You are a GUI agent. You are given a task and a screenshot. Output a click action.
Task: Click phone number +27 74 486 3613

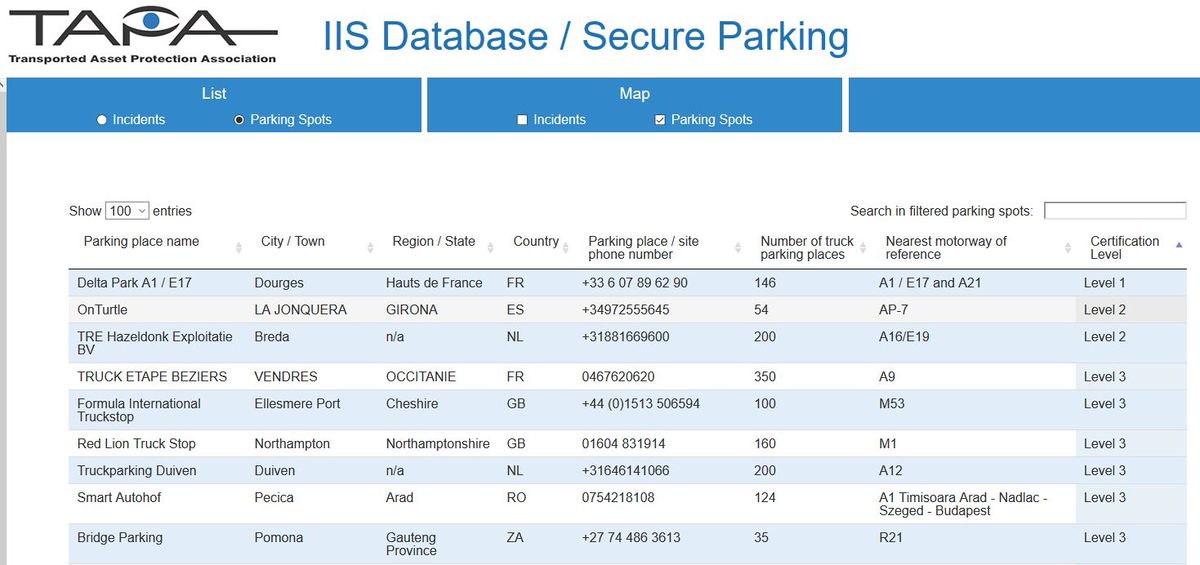tap(631, 538)
